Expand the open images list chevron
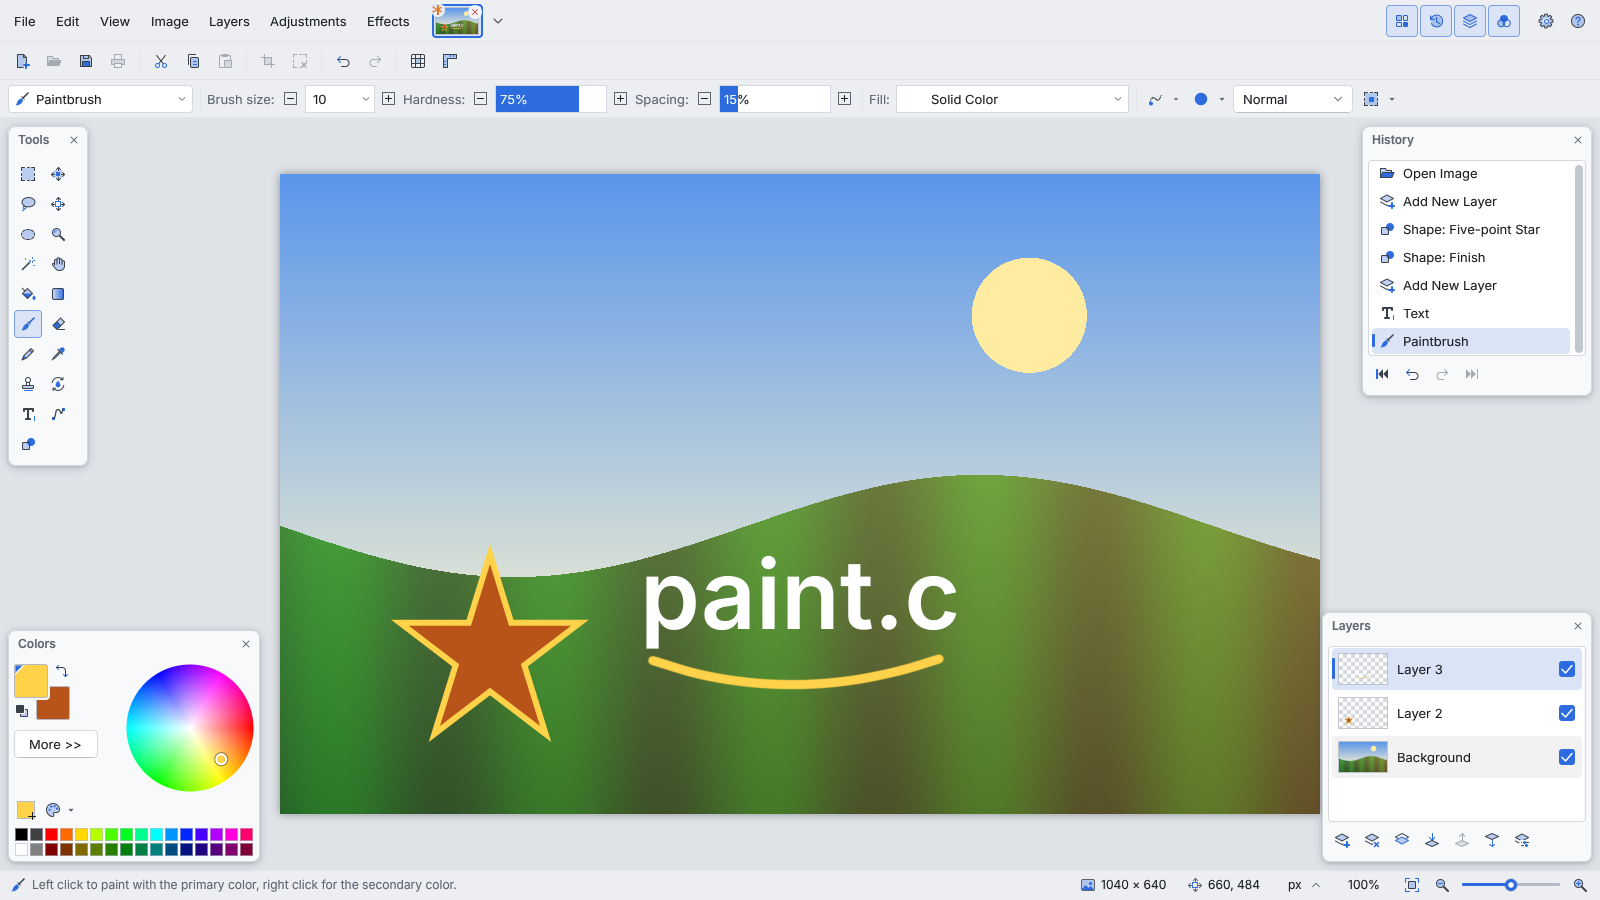The height and width of the screenshot is (900, 1600). point(498,21)
